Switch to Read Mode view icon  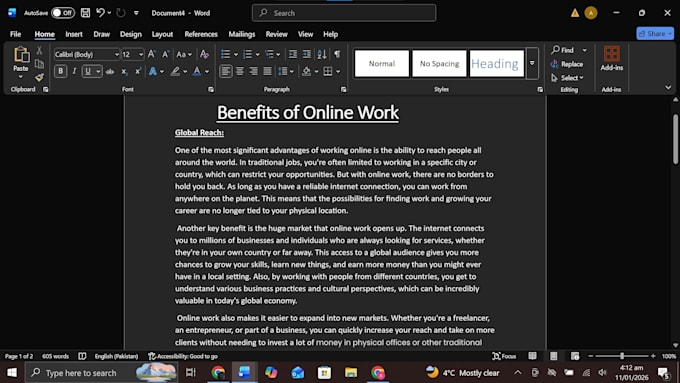533,356
